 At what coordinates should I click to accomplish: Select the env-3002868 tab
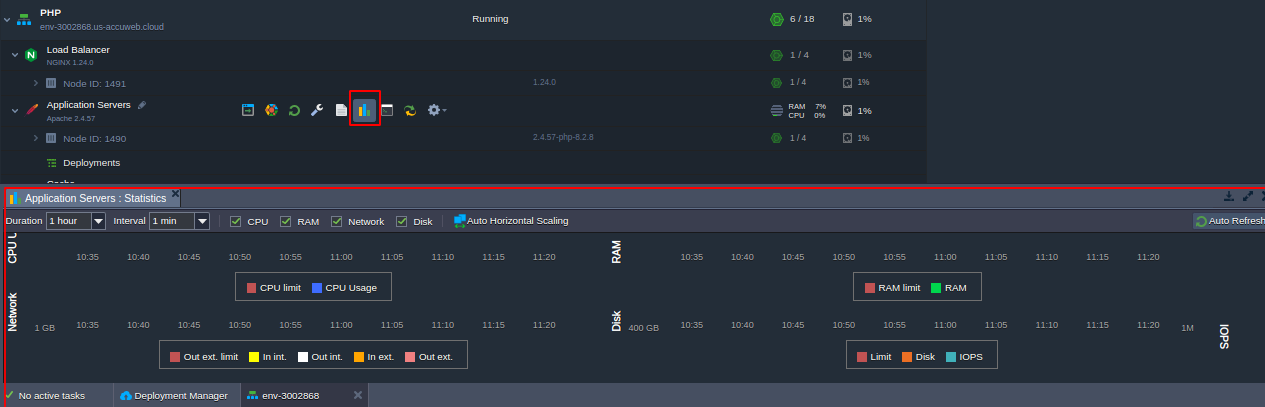pyautogui.click(x=290, y=396)
